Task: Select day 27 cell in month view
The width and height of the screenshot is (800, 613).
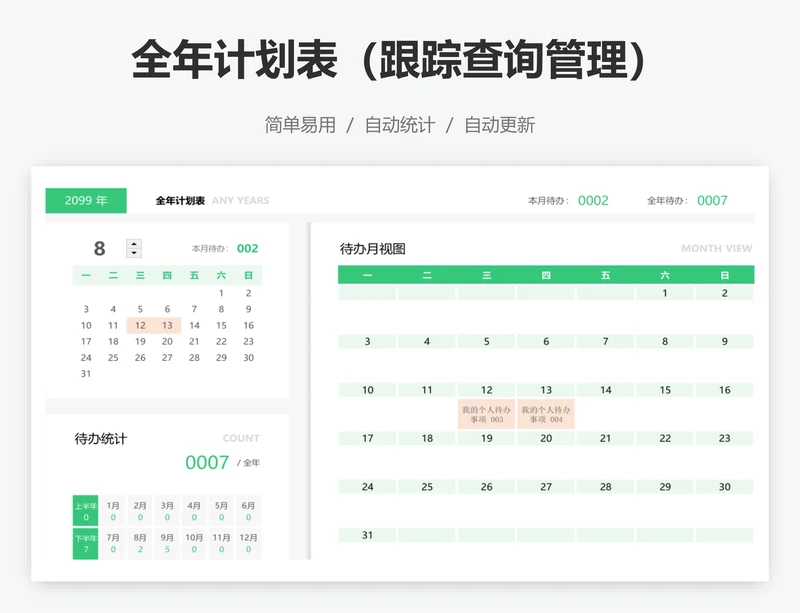Action: tap(546, 487)
